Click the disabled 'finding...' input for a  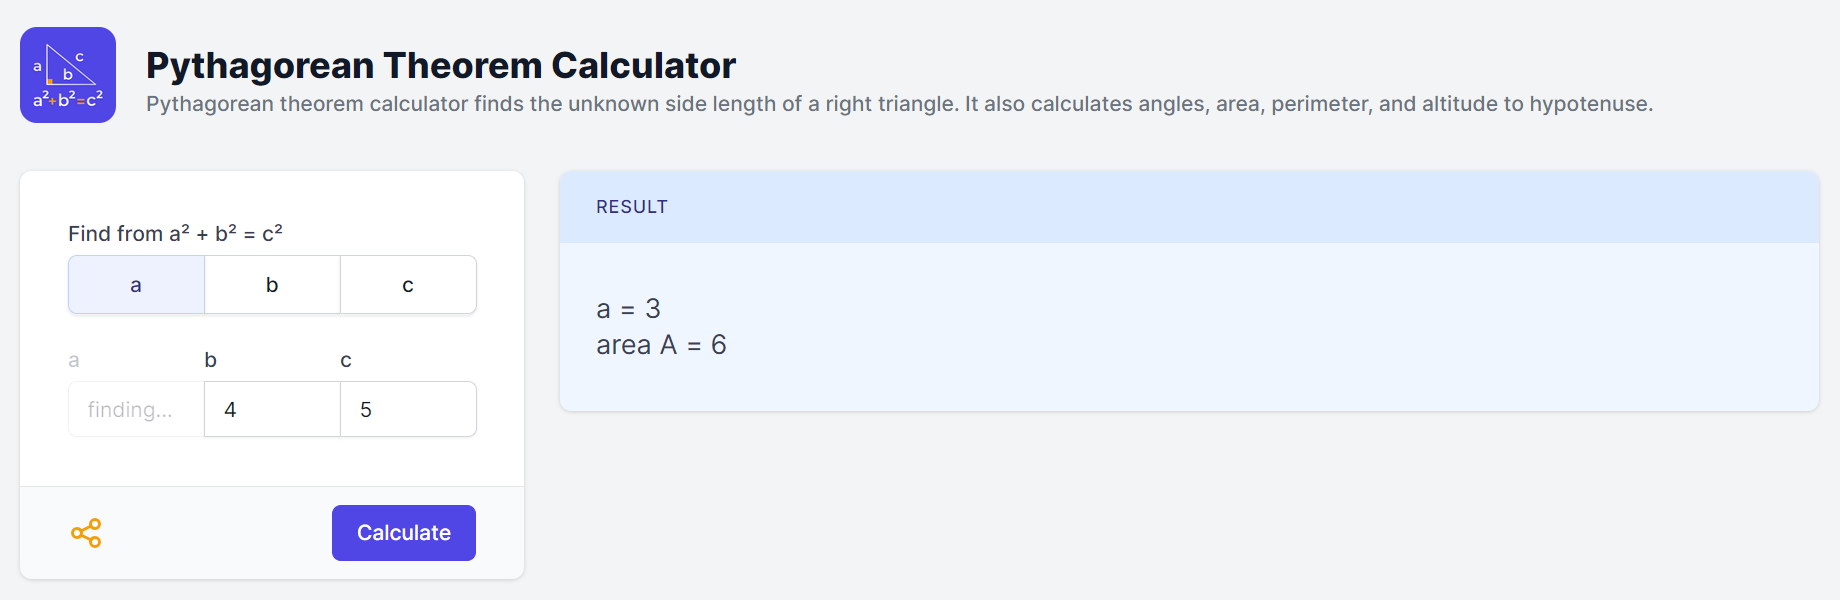[136, 409]
